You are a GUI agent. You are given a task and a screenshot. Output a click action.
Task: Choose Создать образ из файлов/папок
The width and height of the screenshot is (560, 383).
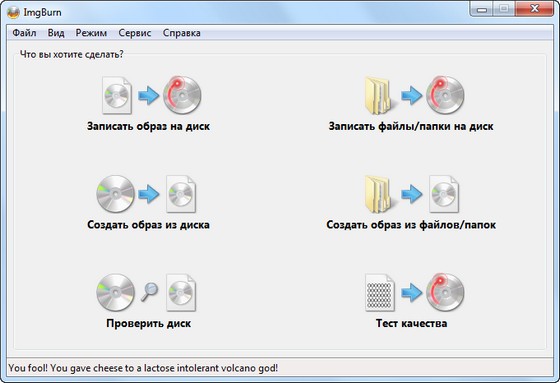(411, 225)
